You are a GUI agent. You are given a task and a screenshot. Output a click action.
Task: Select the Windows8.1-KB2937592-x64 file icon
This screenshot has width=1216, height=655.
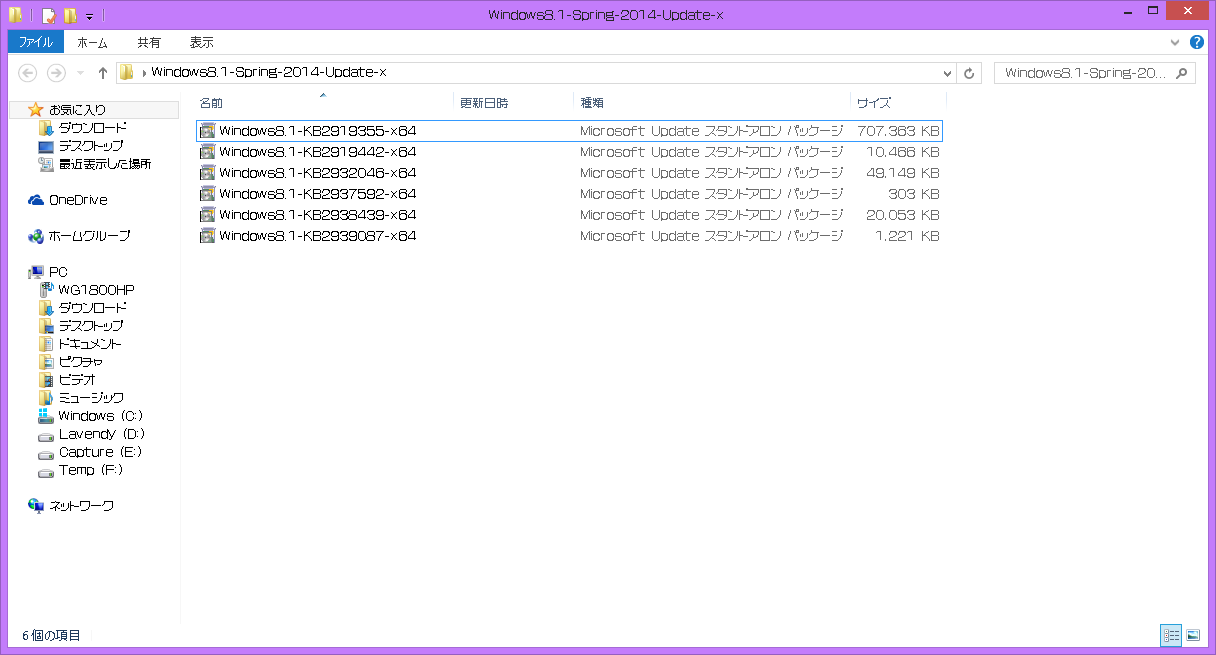(x=208, y=194)
